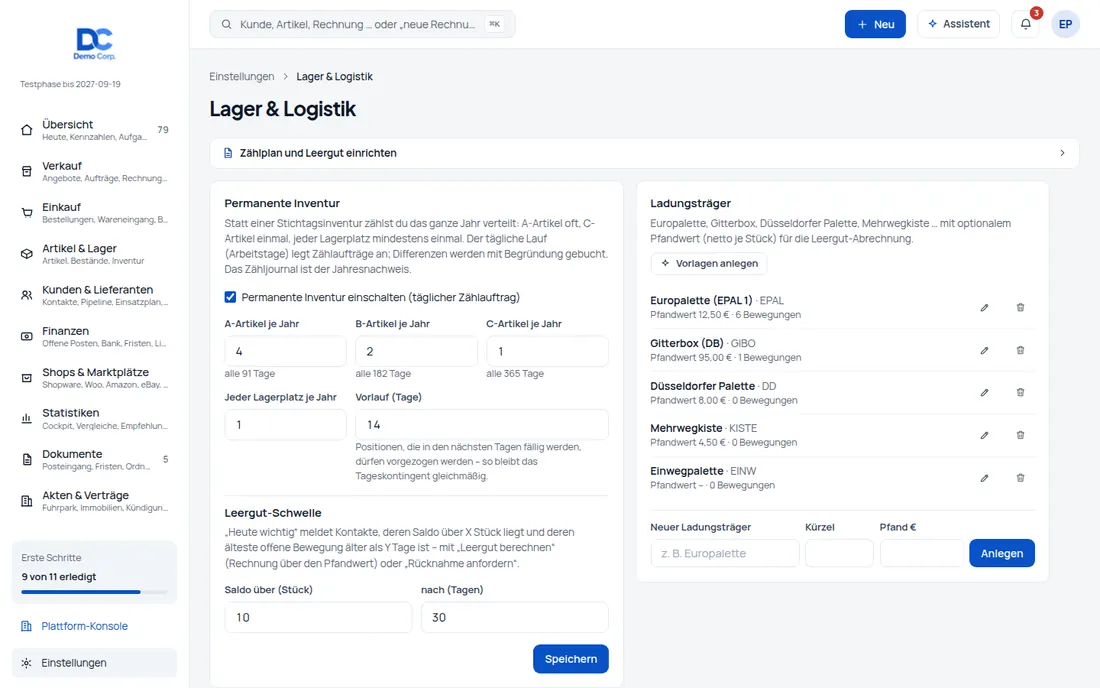
Task: Click the Finanzen sidebar icon
Action: click(27, 337)
